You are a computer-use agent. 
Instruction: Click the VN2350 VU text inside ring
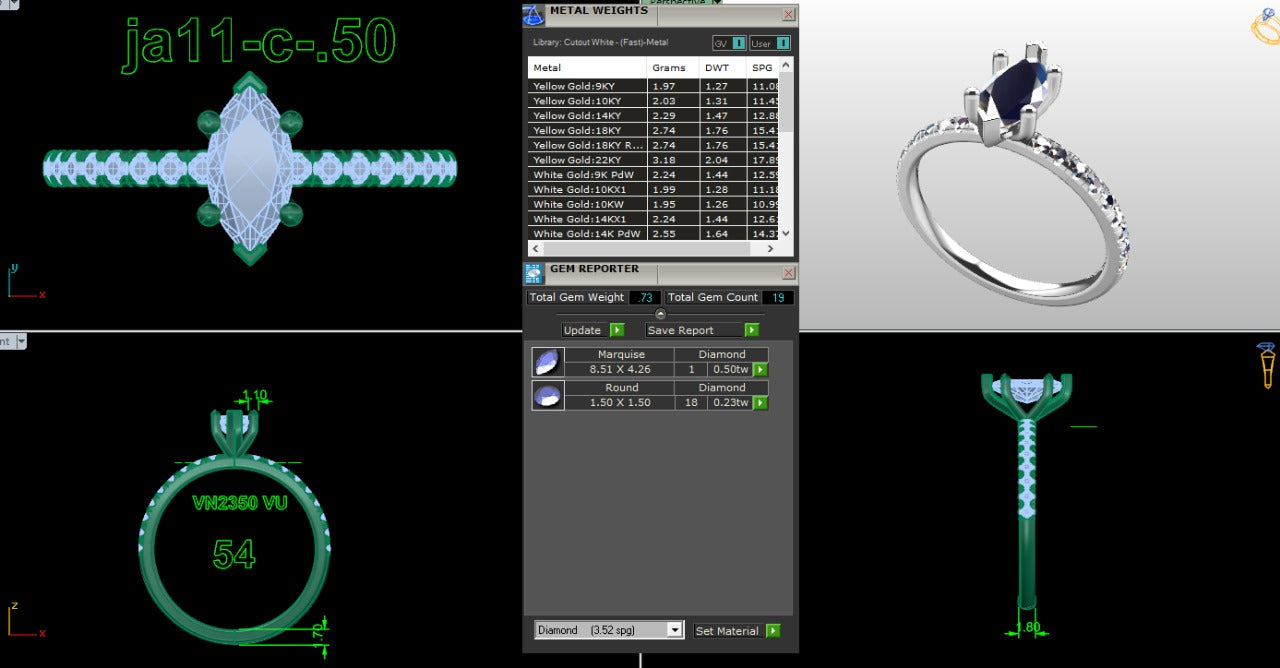pos(239,502)
